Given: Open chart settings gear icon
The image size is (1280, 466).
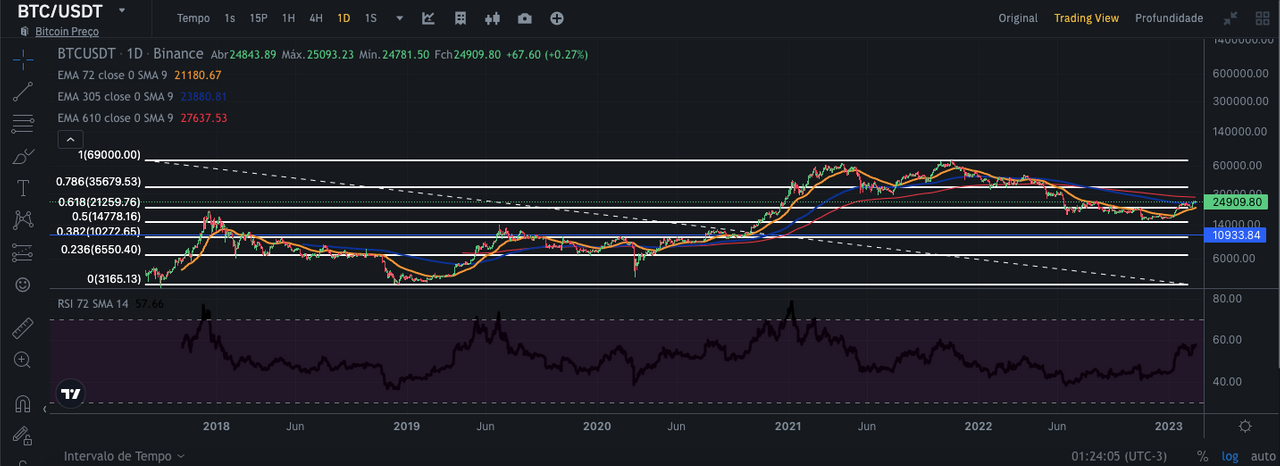Looking at the screenshot, I should tap(1244, 426).
